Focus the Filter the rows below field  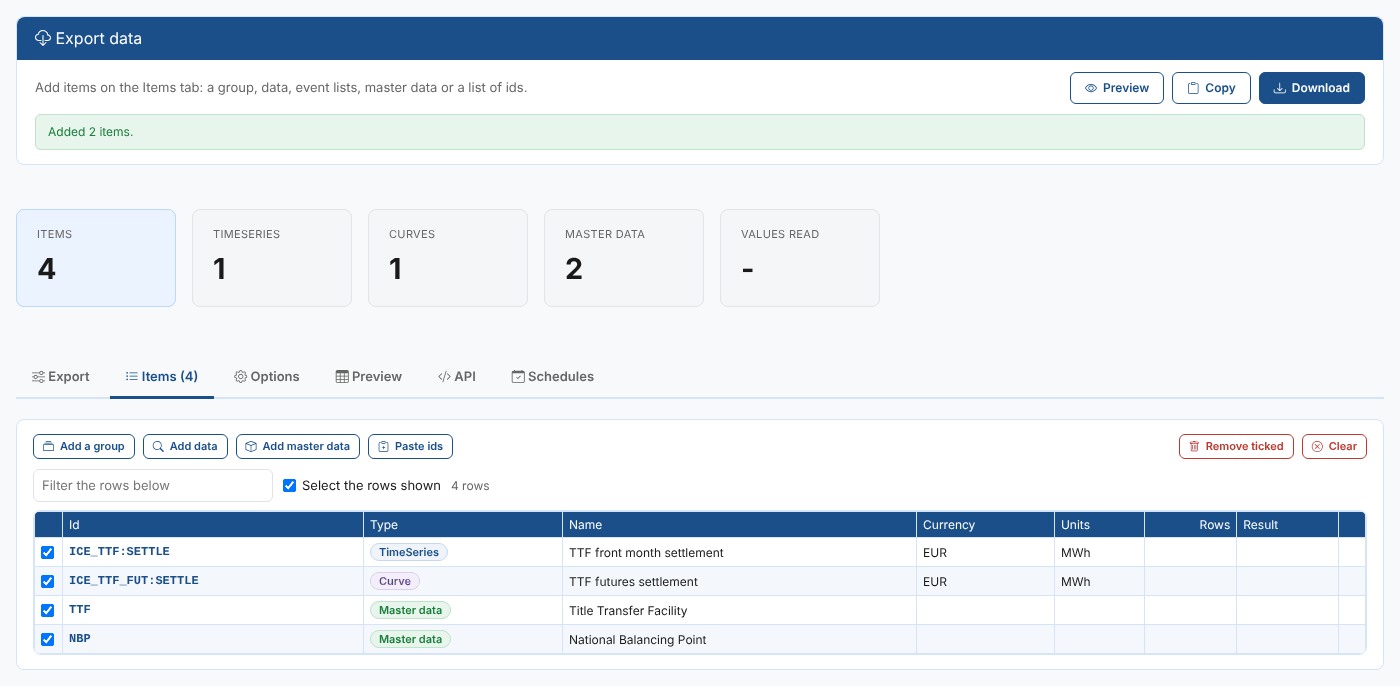(x=153, y=485)
